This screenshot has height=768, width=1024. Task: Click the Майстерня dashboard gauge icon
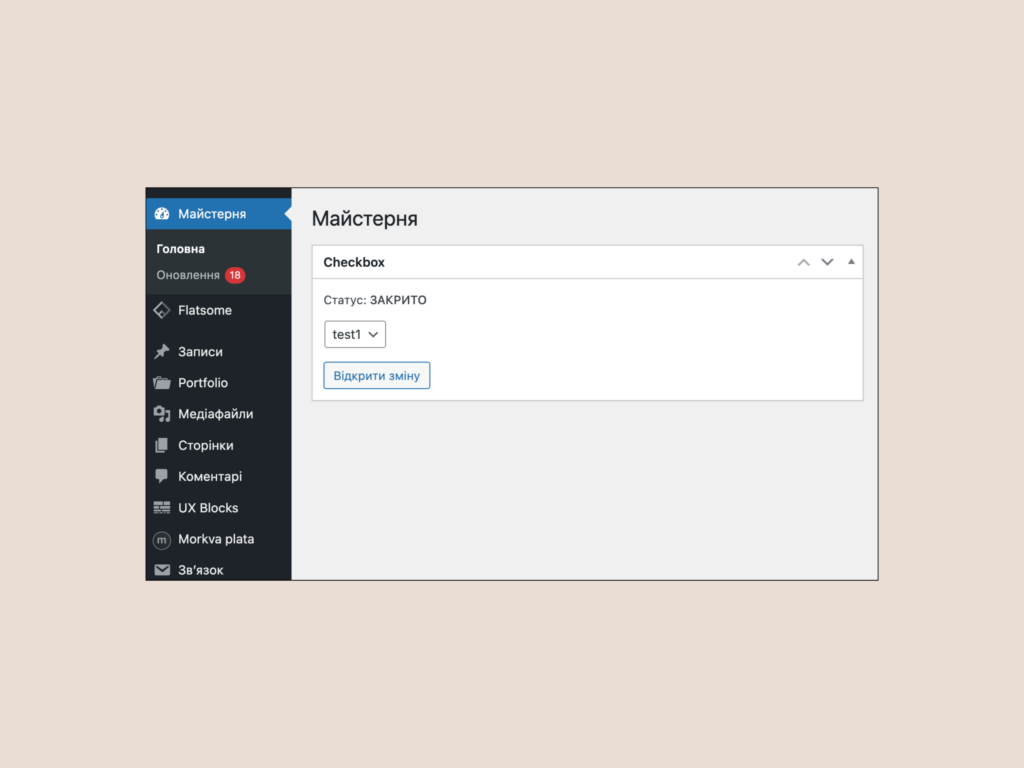pyautogui.click(x=161, y=214)
